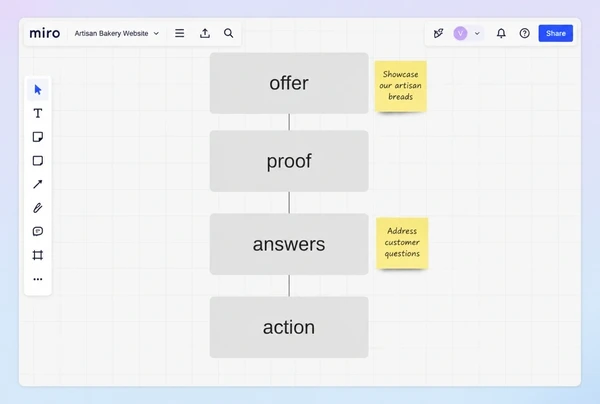This screenshot has width=600, height=404.
Task: Click the export board upload icon
Action: click(x=205, y=33)
